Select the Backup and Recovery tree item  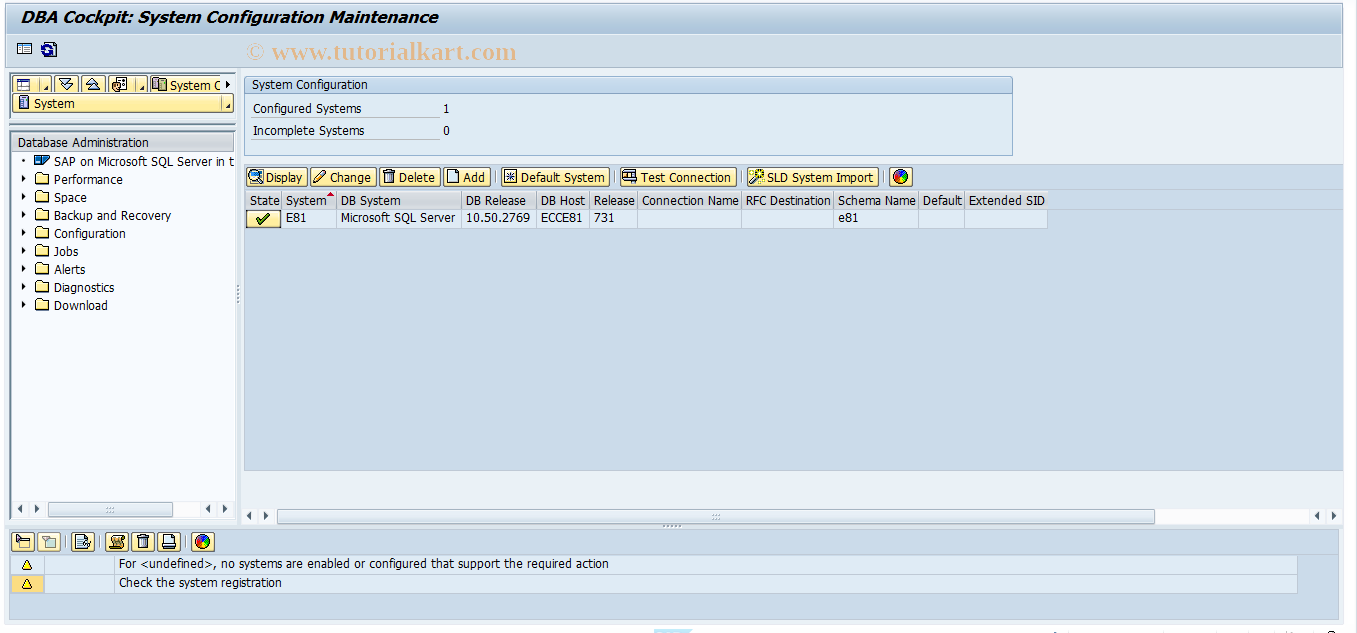(112, 215)
